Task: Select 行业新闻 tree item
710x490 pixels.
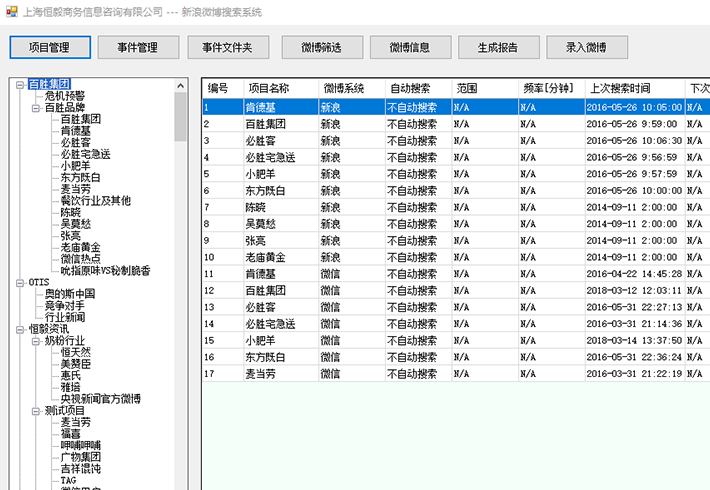Action: 65,317
